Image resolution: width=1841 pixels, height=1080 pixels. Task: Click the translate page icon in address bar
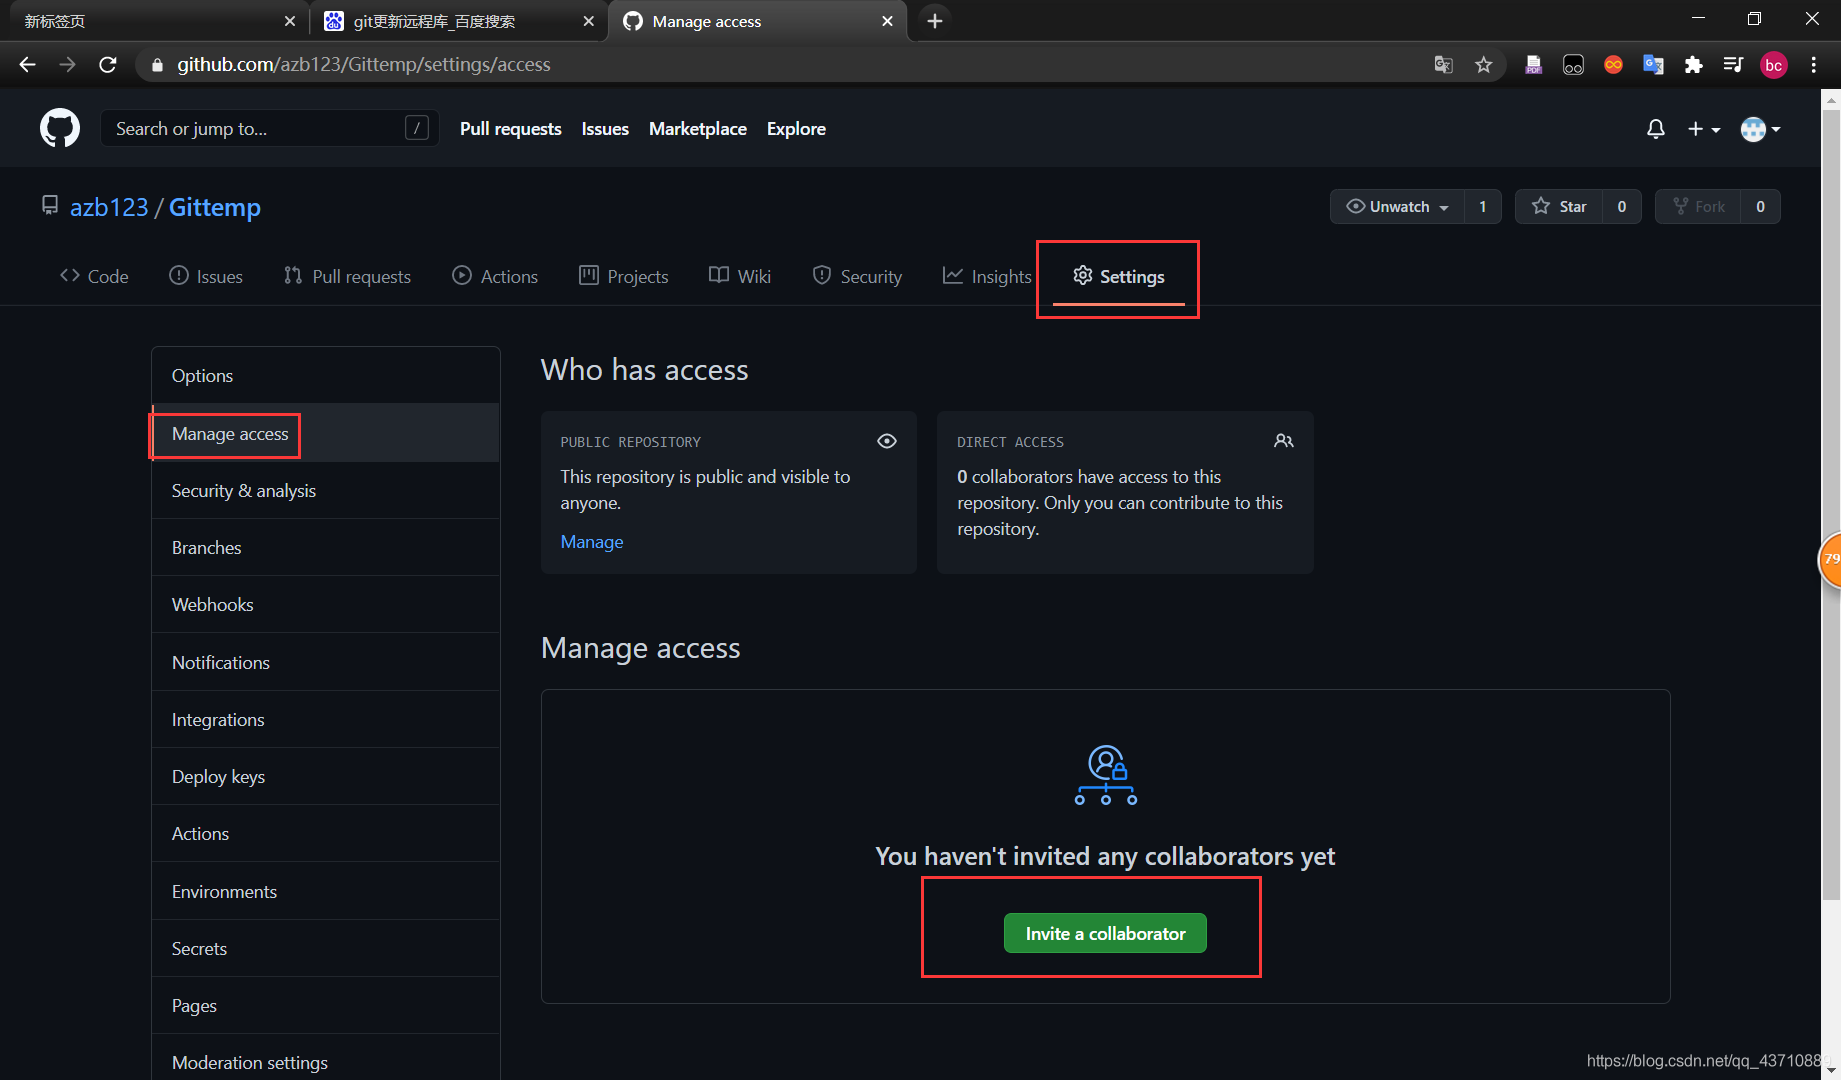(1443, 65)
